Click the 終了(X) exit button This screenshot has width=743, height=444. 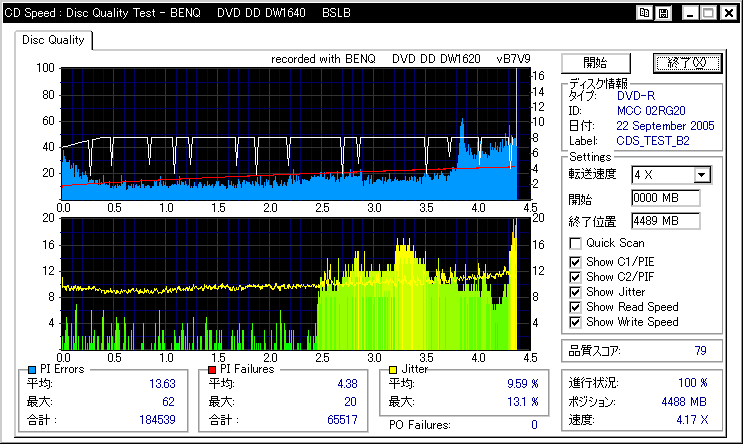tap(687, 63)
